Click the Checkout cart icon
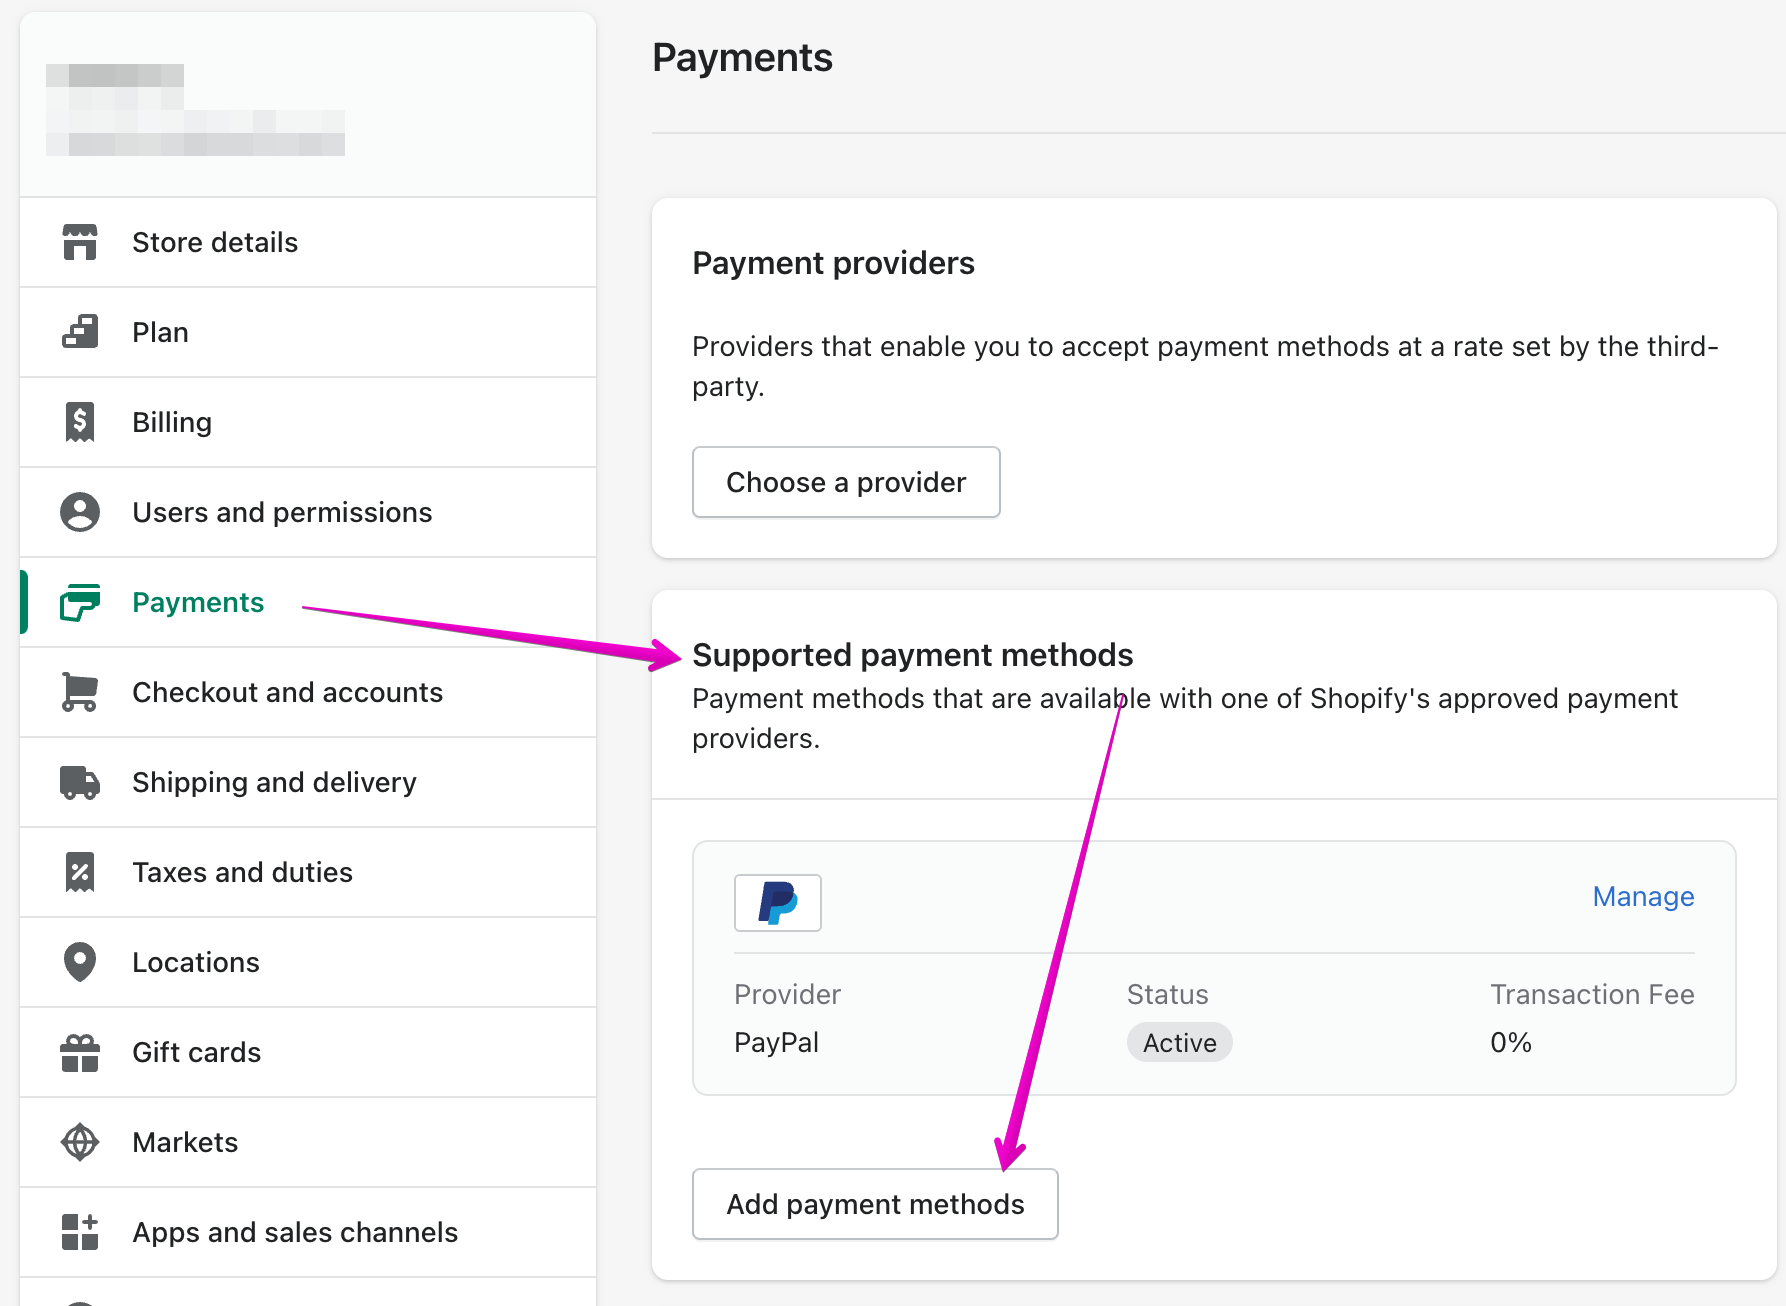The height and width of the screenshot is (1306, 1786). click(80, 692)
